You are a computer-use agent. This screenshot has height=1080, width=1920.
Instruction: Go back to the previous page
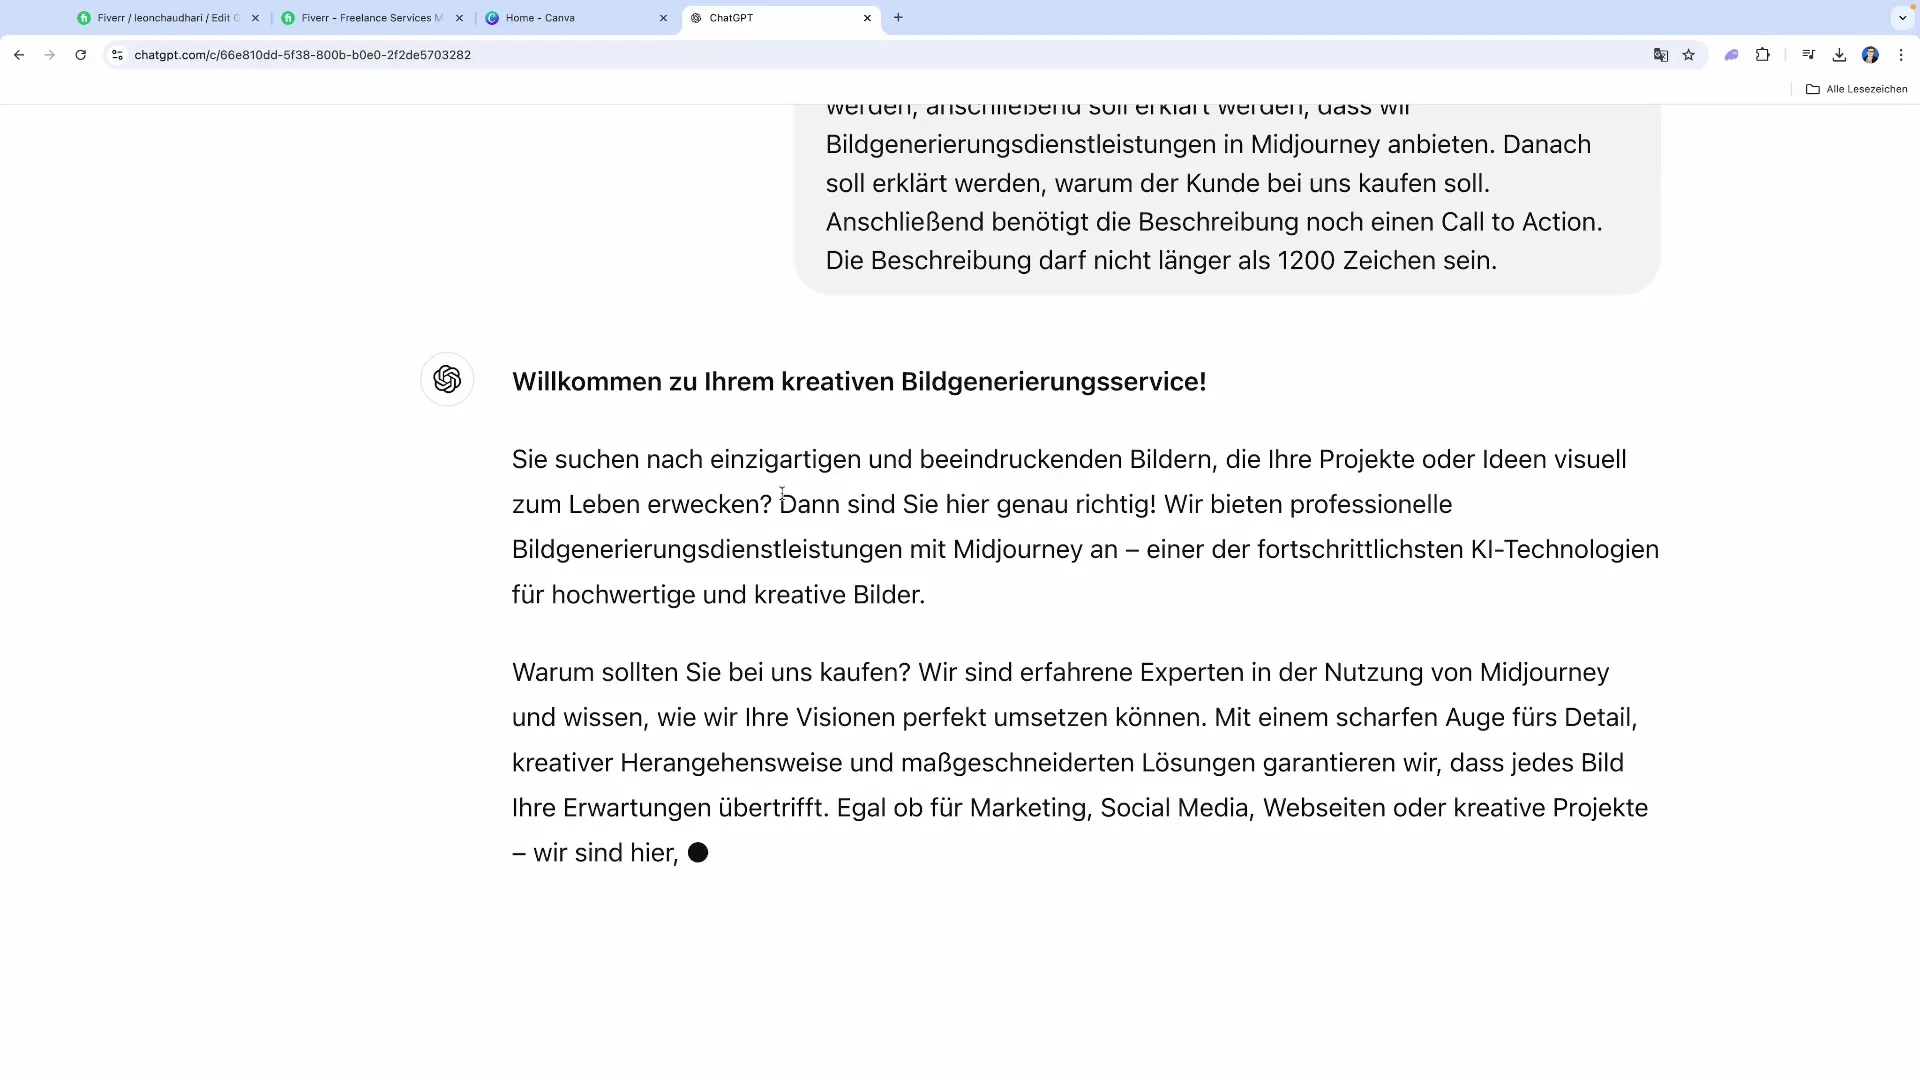(x=19, y=55)
